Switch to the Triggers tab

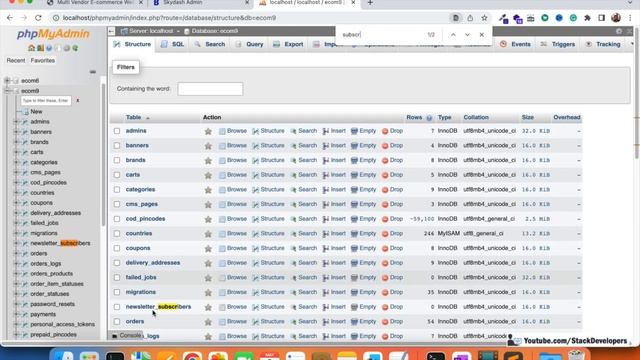tap(558, 44)
